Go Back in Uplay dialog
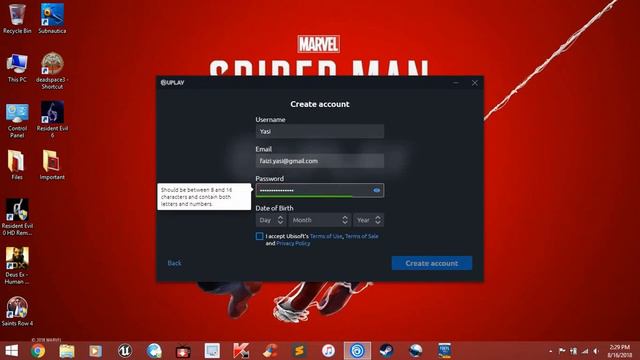Image resolution: width=640 pixels, height=360 pixels. (x=174, y=263)
